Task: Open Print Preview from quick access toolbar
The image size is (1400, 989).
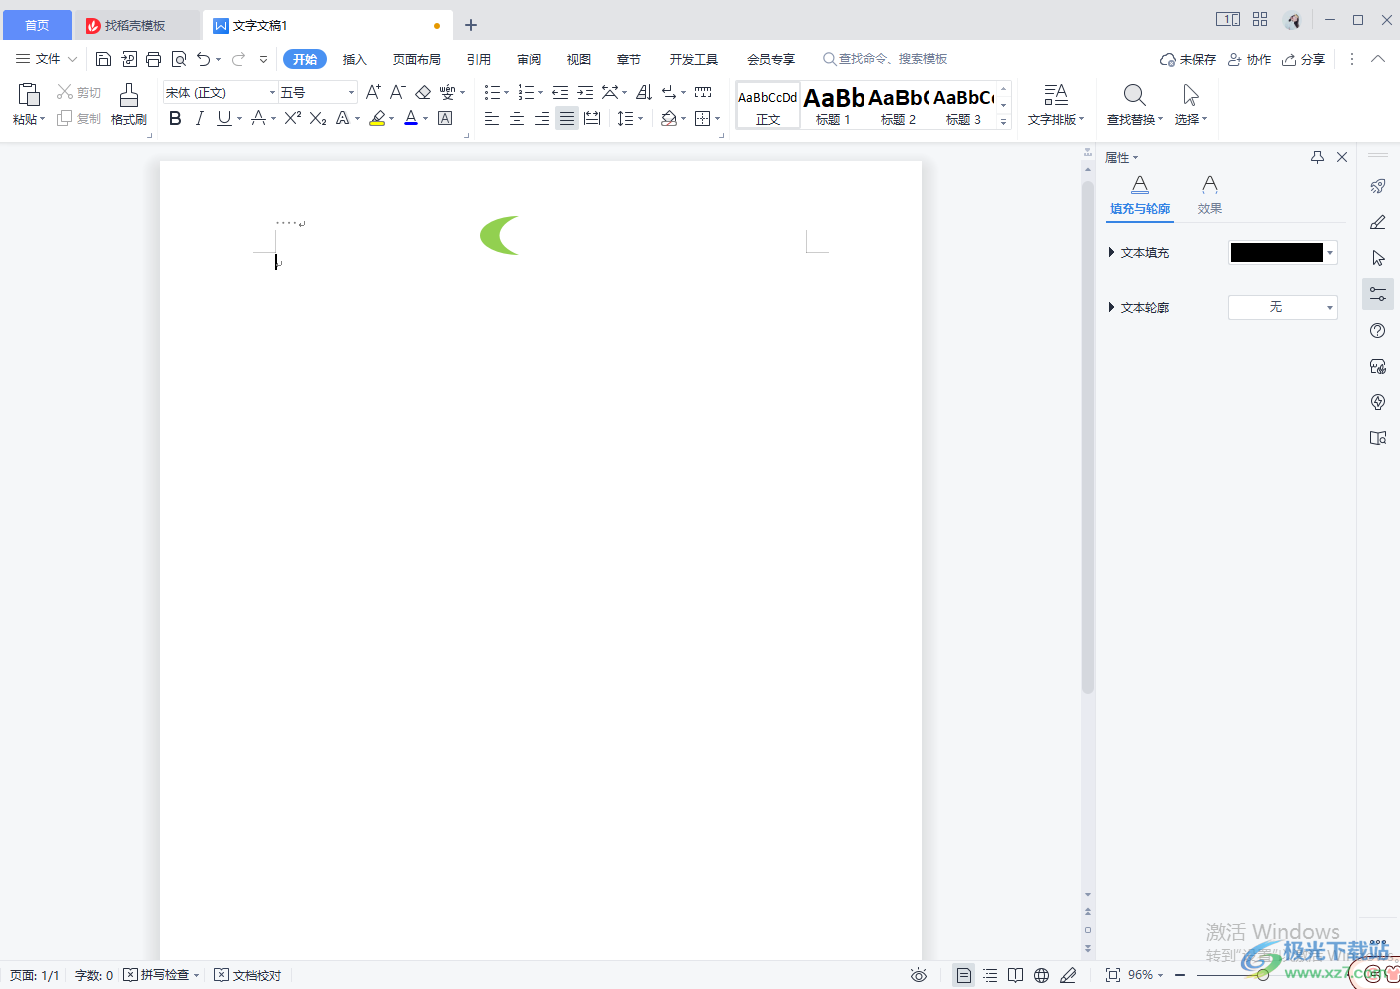Action: point(179,59)
